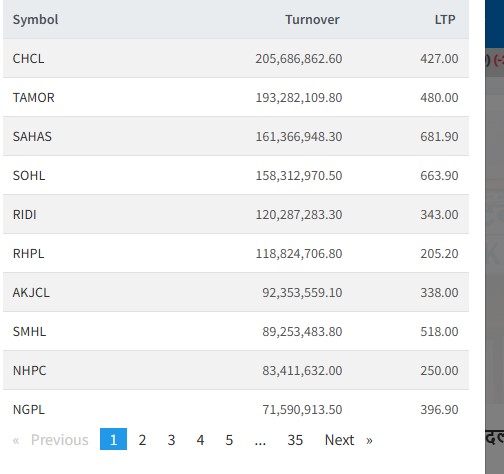Screen dimensions: 504x474
Task: Open the RHPL symbol entry
Action: (28, 254)
